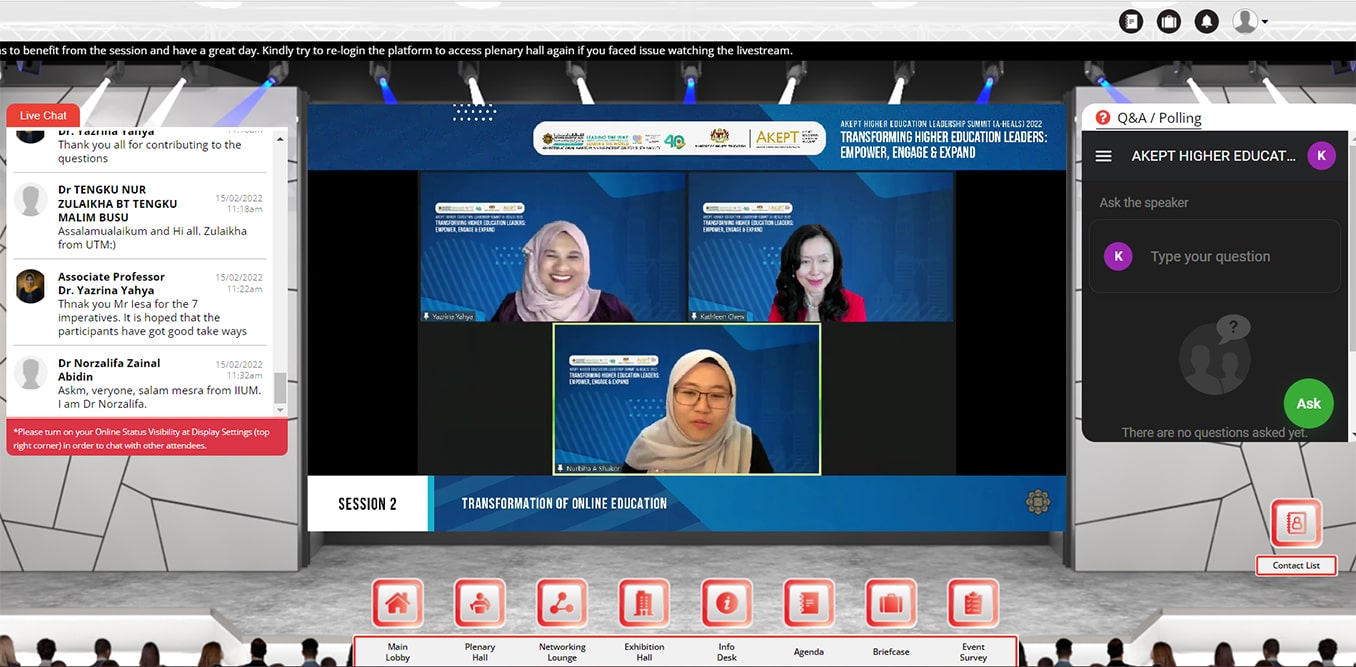Select the Networking Lounge label
The width and height of the screenshot is (1356, 667).
pyautogui.click(x=562, y=652)
